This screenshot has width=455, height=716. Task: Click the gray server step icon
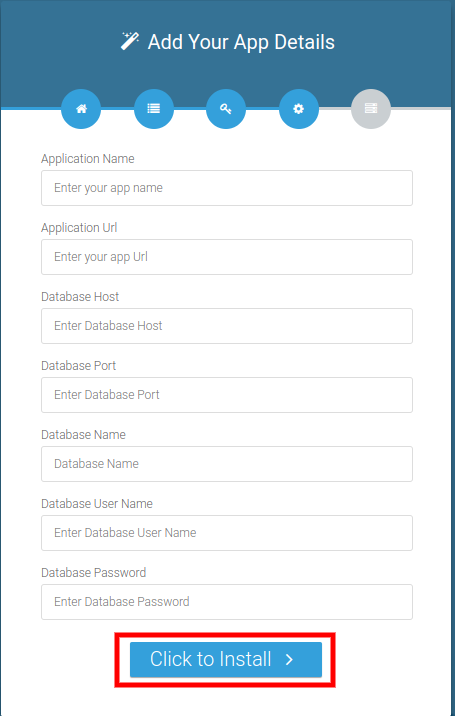pos(370,109)
